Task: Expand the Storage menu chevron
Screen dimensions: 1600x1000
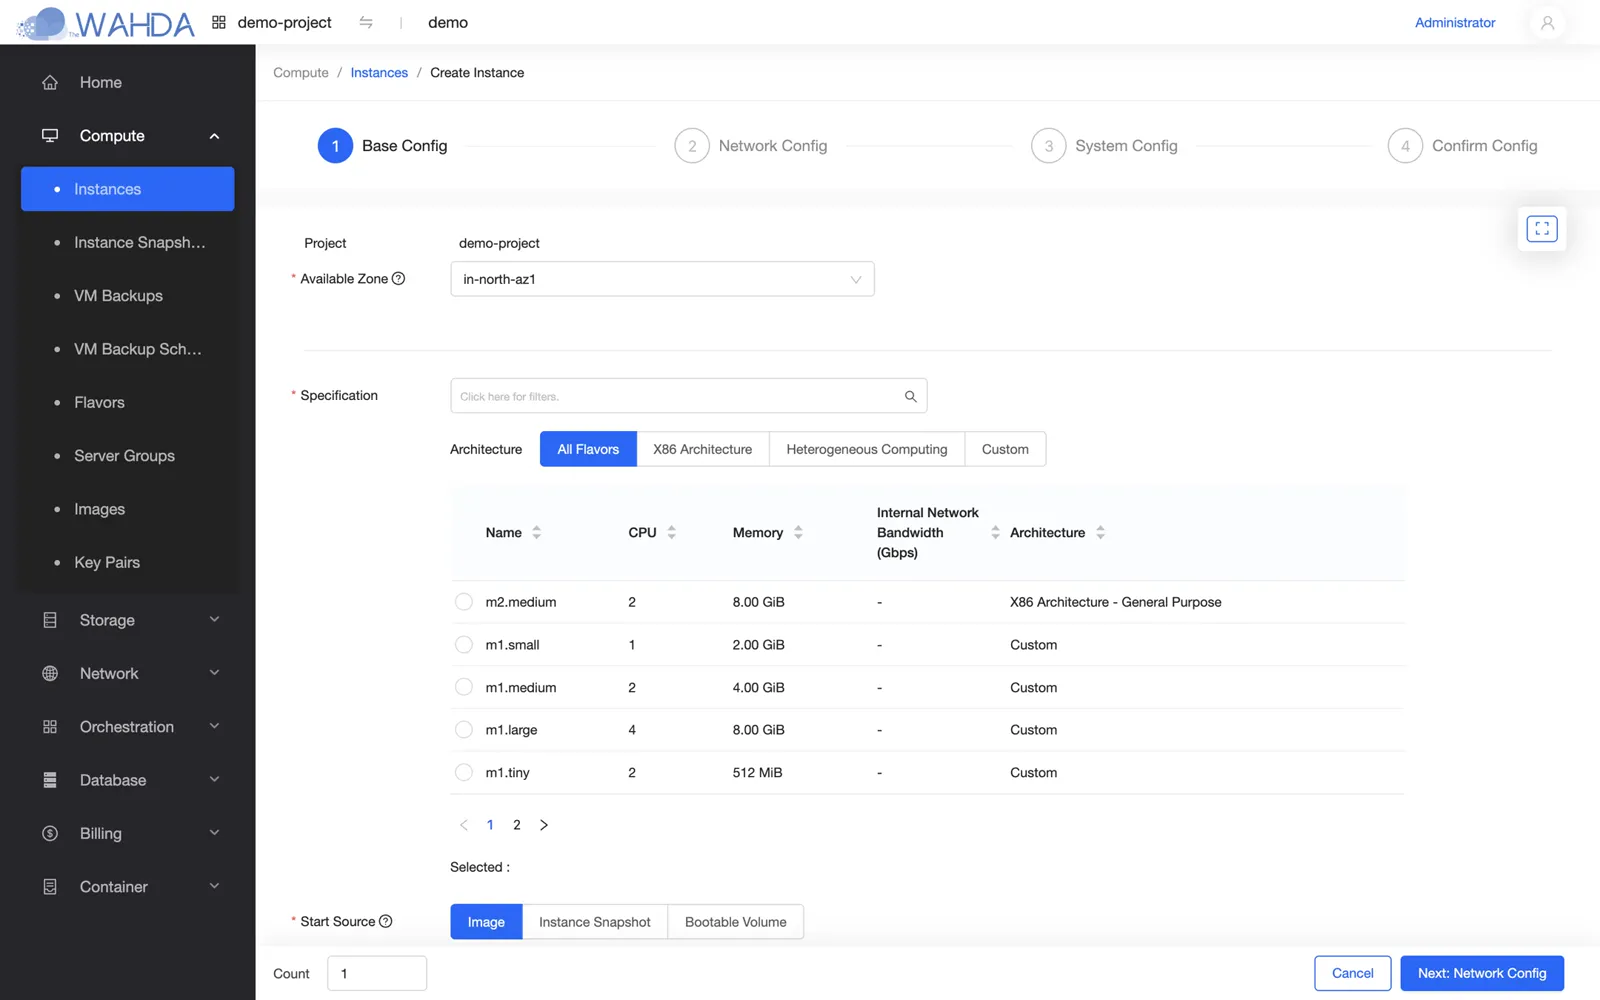Action: (214, 620)
